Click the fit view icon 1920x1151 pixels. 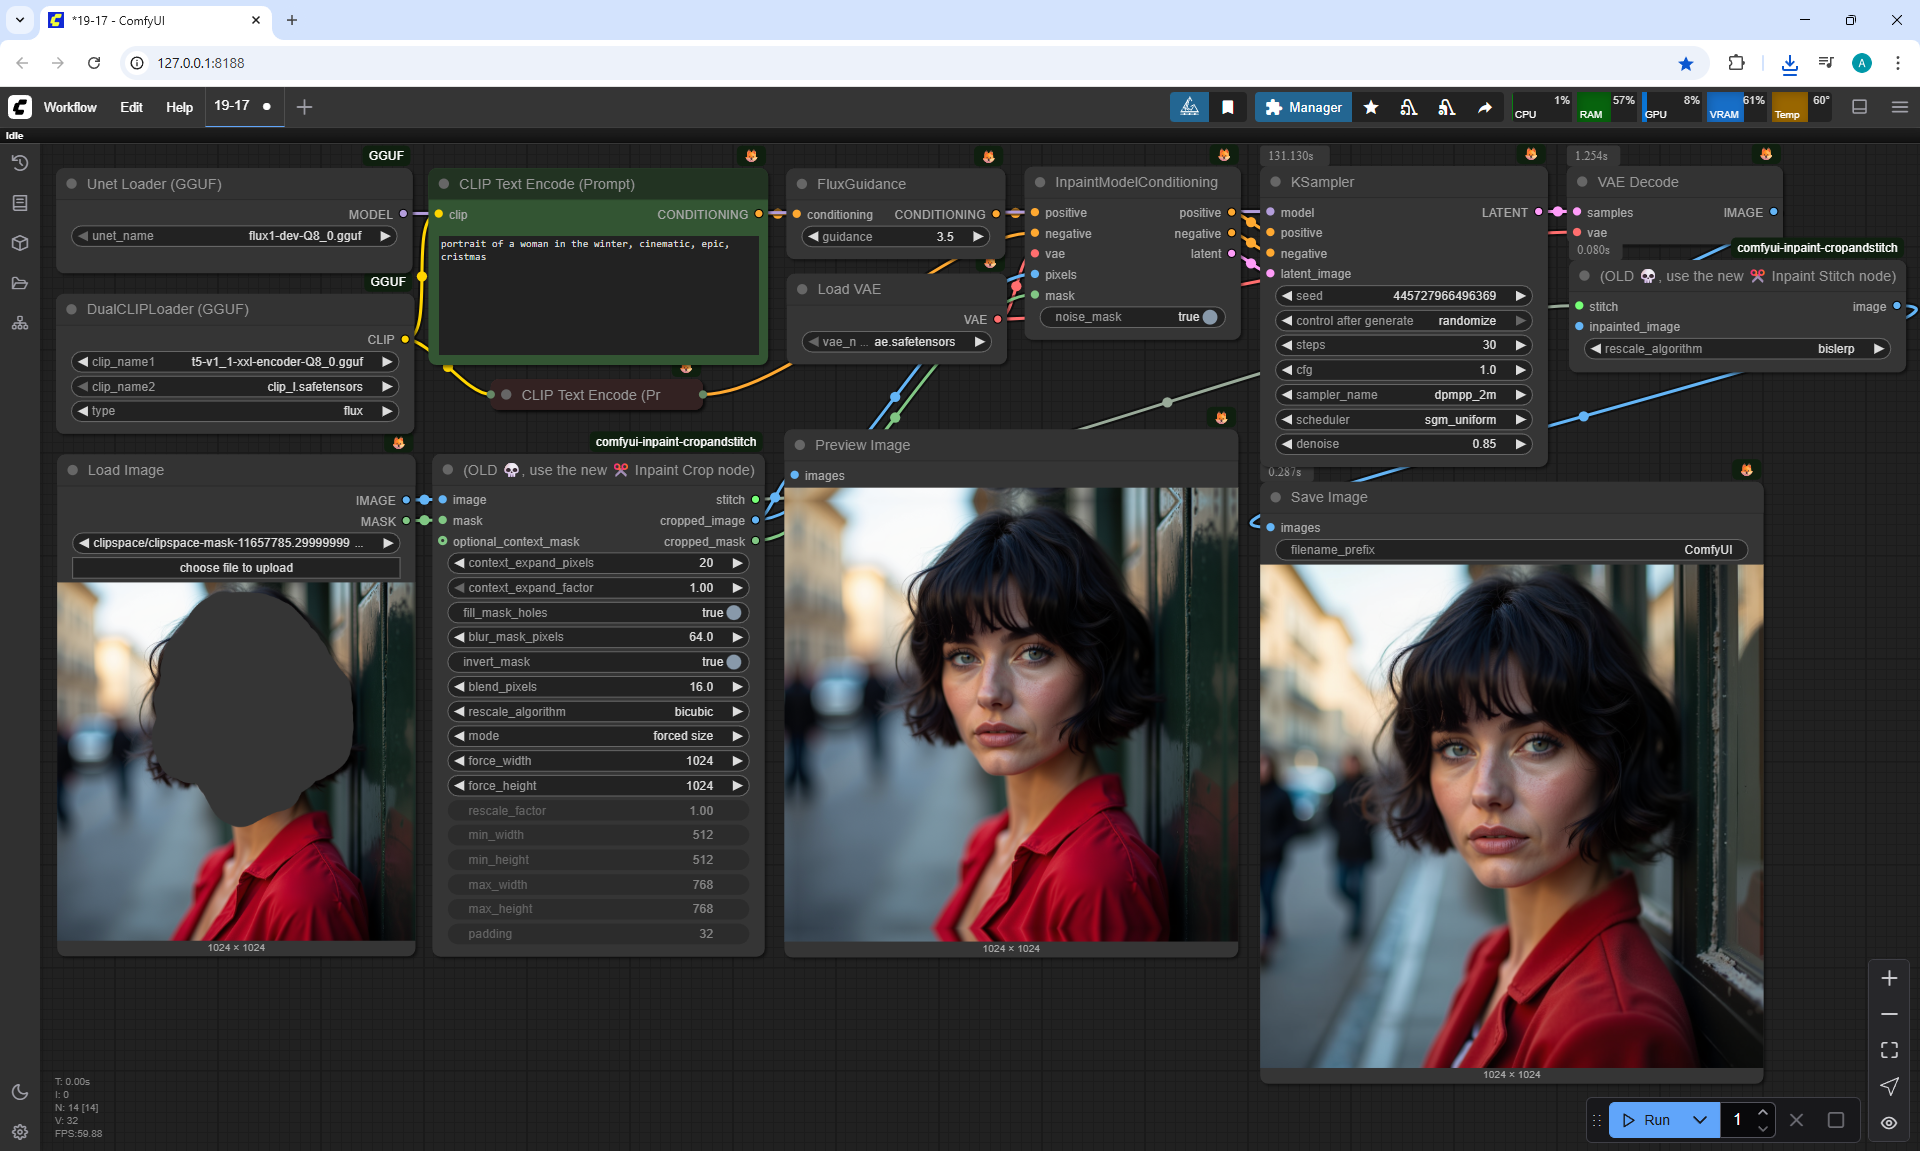pyautogui.click(x=1889, y=1050)
